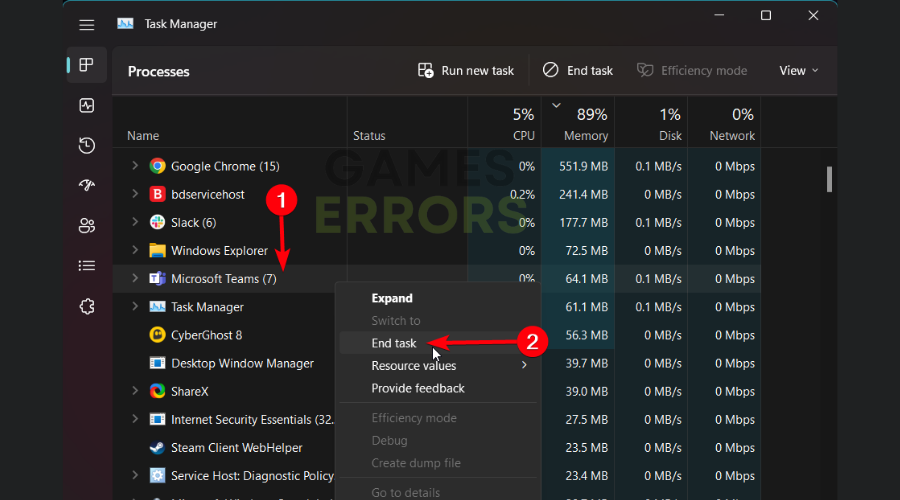Open the hamburger navigation menu
Screen dimensions: 900x500
click(x=87, y=24)
